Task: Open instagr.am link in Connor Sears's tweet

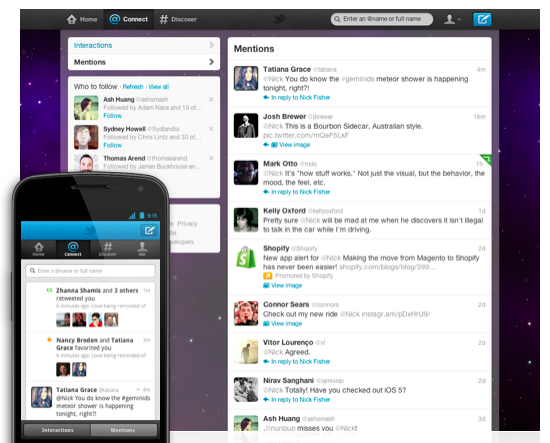Action: [x=396, y=314]
